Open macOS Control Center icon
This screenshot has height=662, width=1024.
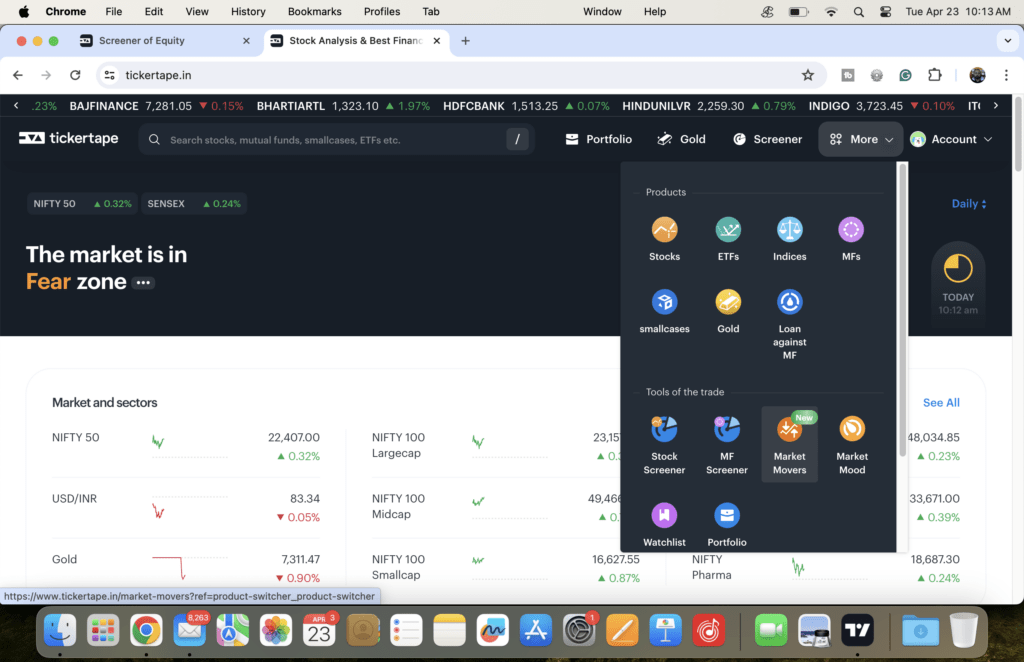point(886,12)
